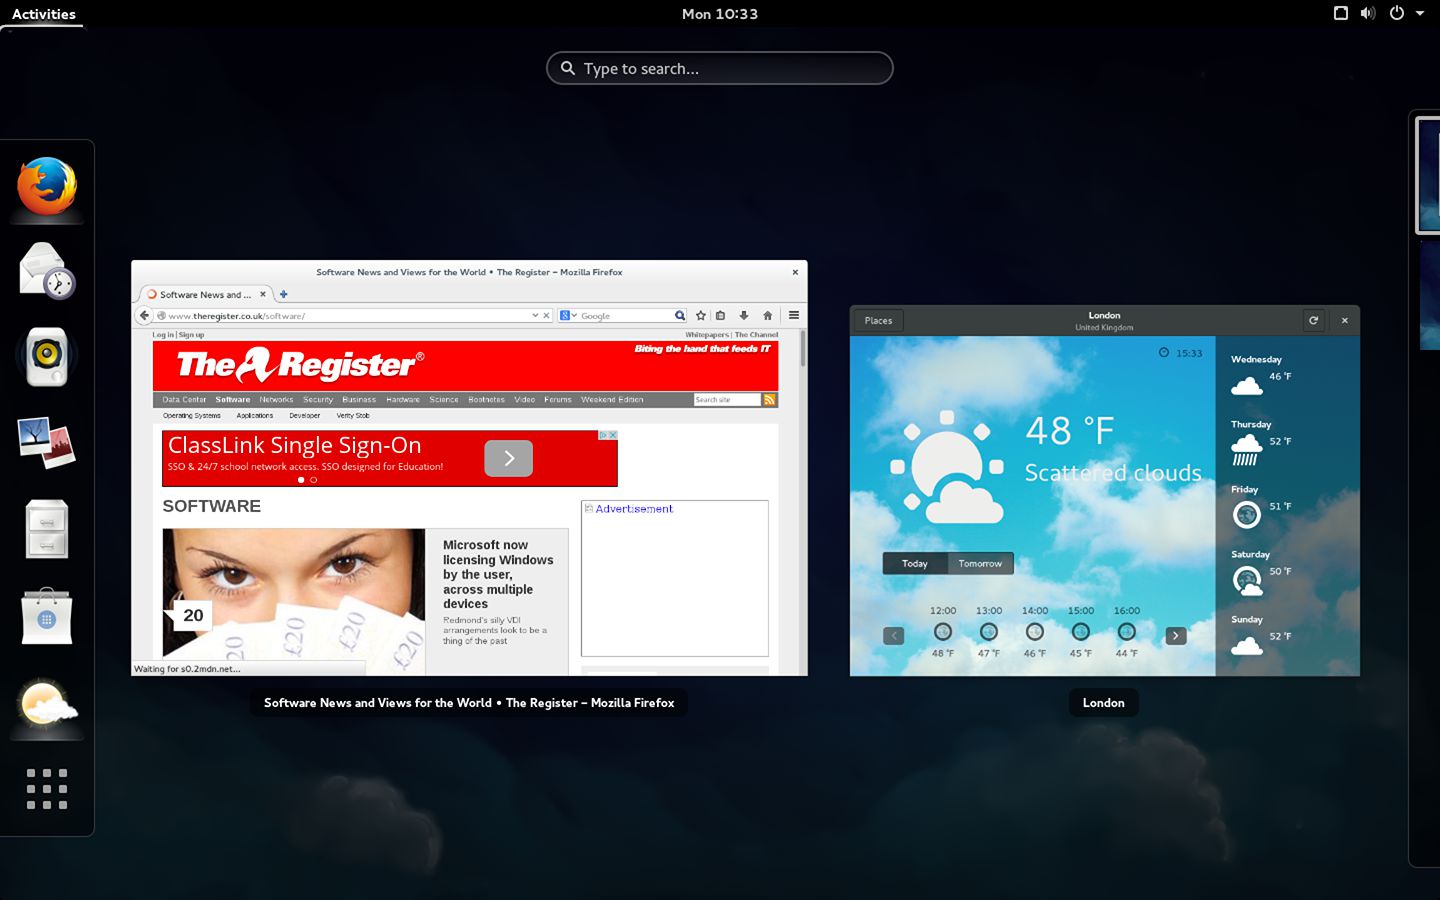Screen dimensions: 1440x900
Task: Select Software News and... tab
Action: pos(204,294)
